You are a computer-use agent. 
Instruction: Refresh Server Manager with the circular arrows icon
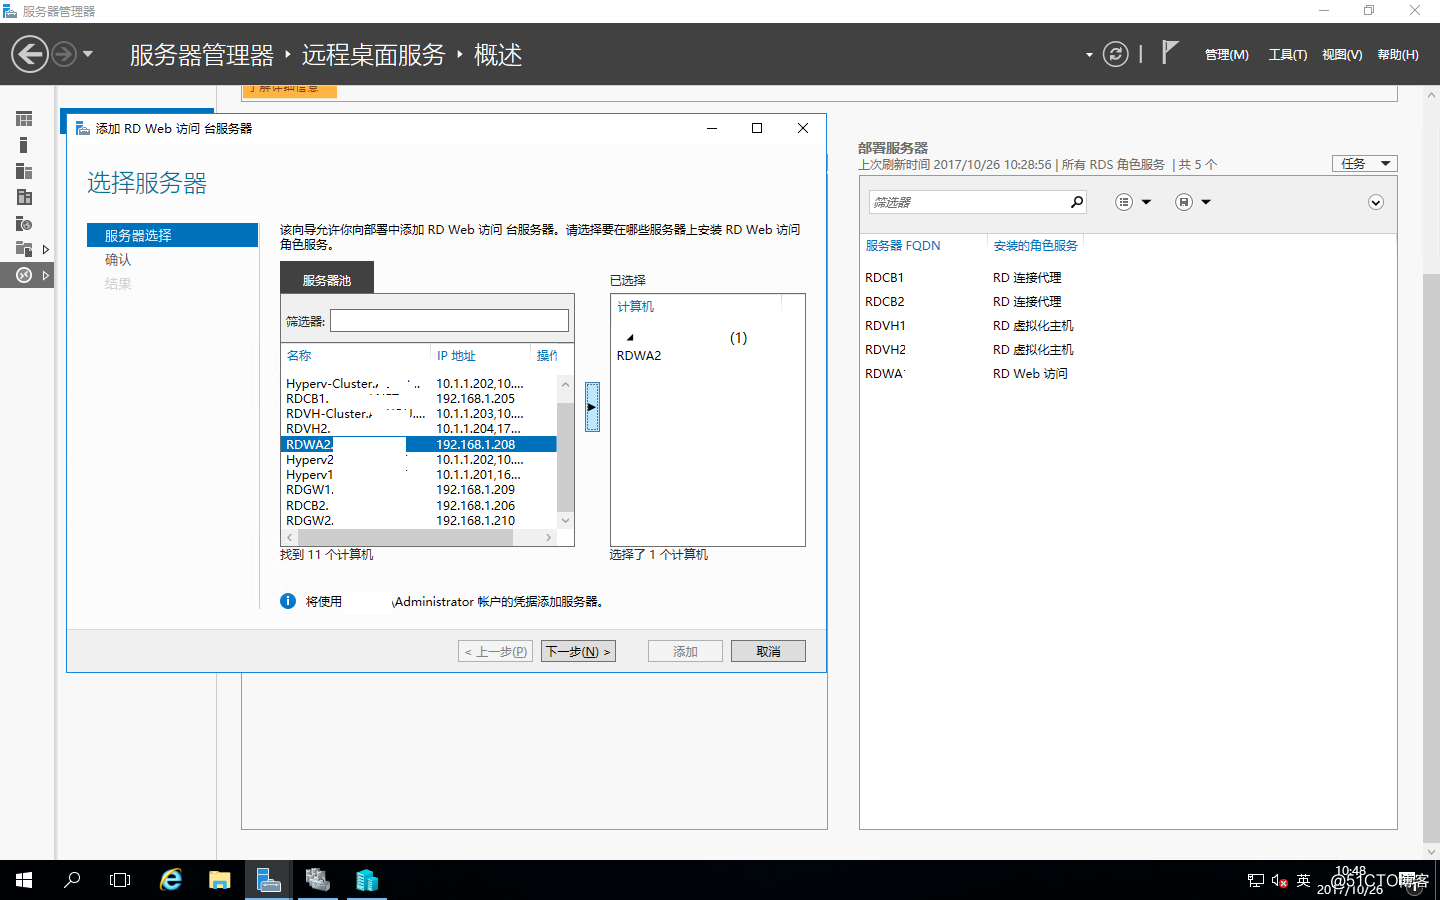click(1116, 54)
